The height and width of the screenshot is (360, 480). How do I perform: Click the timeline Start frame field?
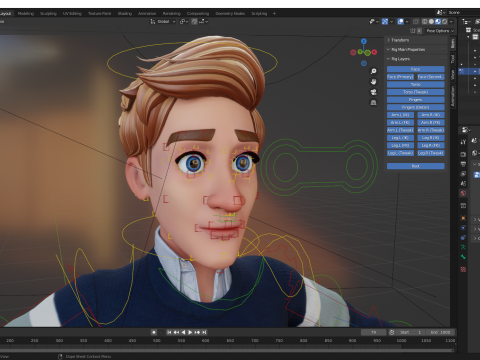point(411,332)
